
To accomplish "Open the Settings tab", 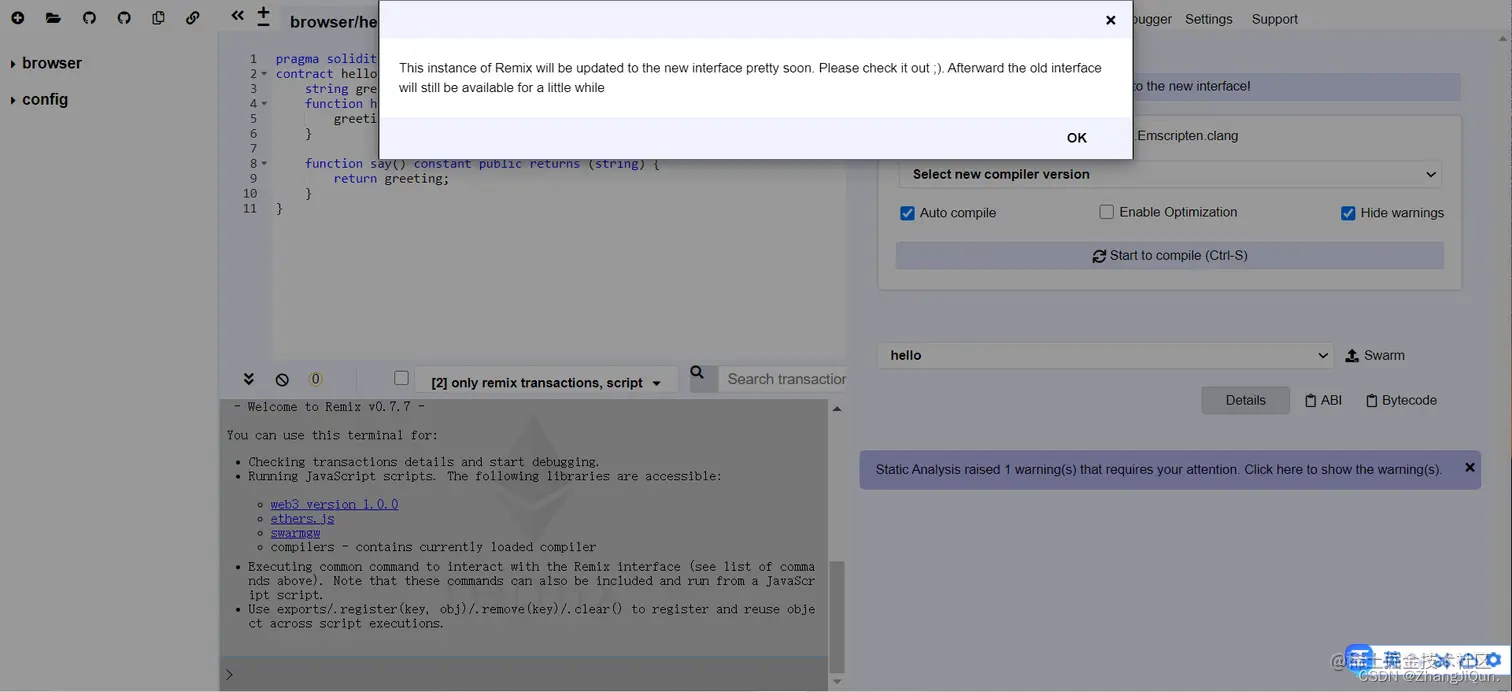I will point(1209,19).
